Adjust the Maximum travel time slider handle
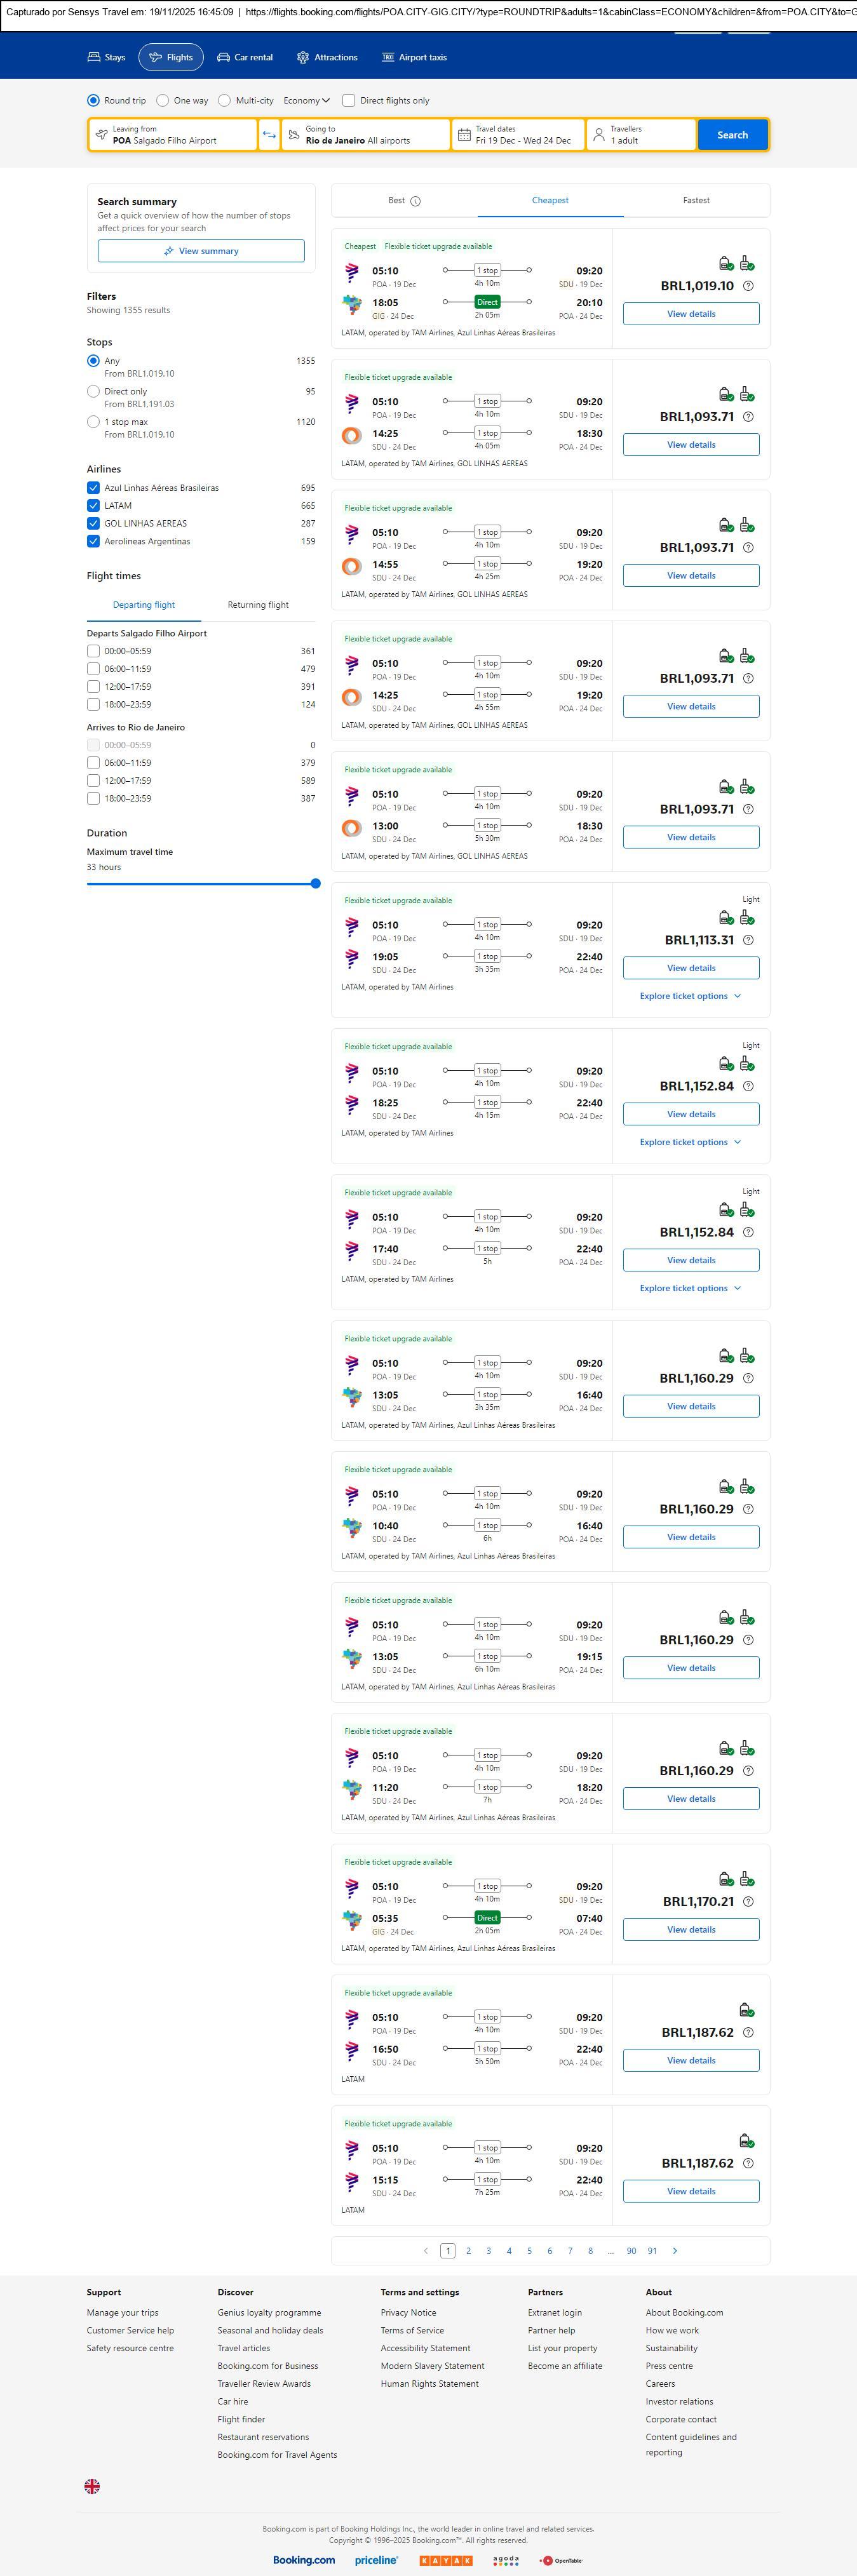The image size is (857, 2576). [316, 884]
